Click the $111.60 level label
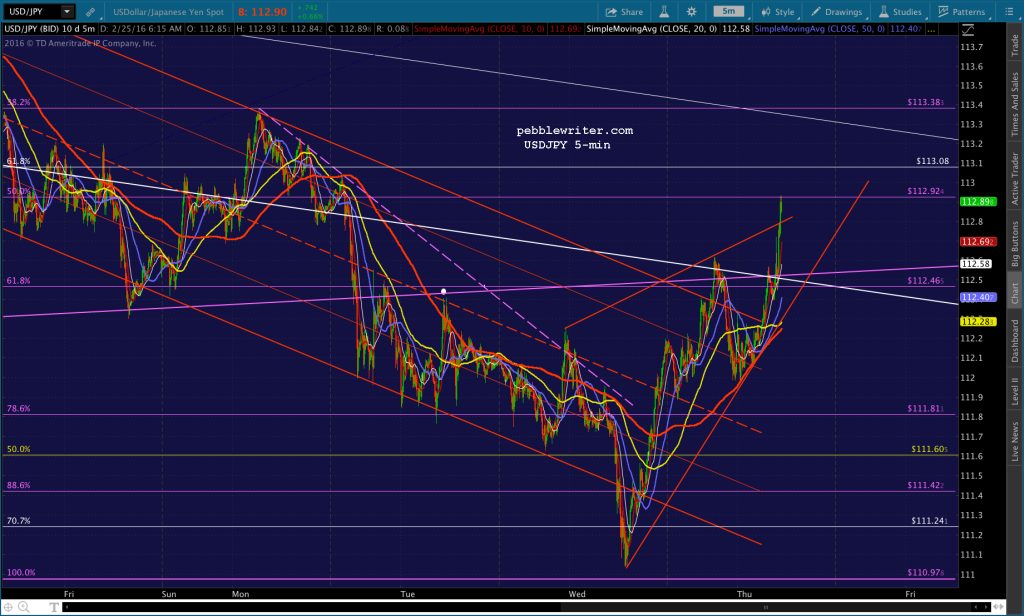Screen dimensions: 1024x616 [929, 449]
